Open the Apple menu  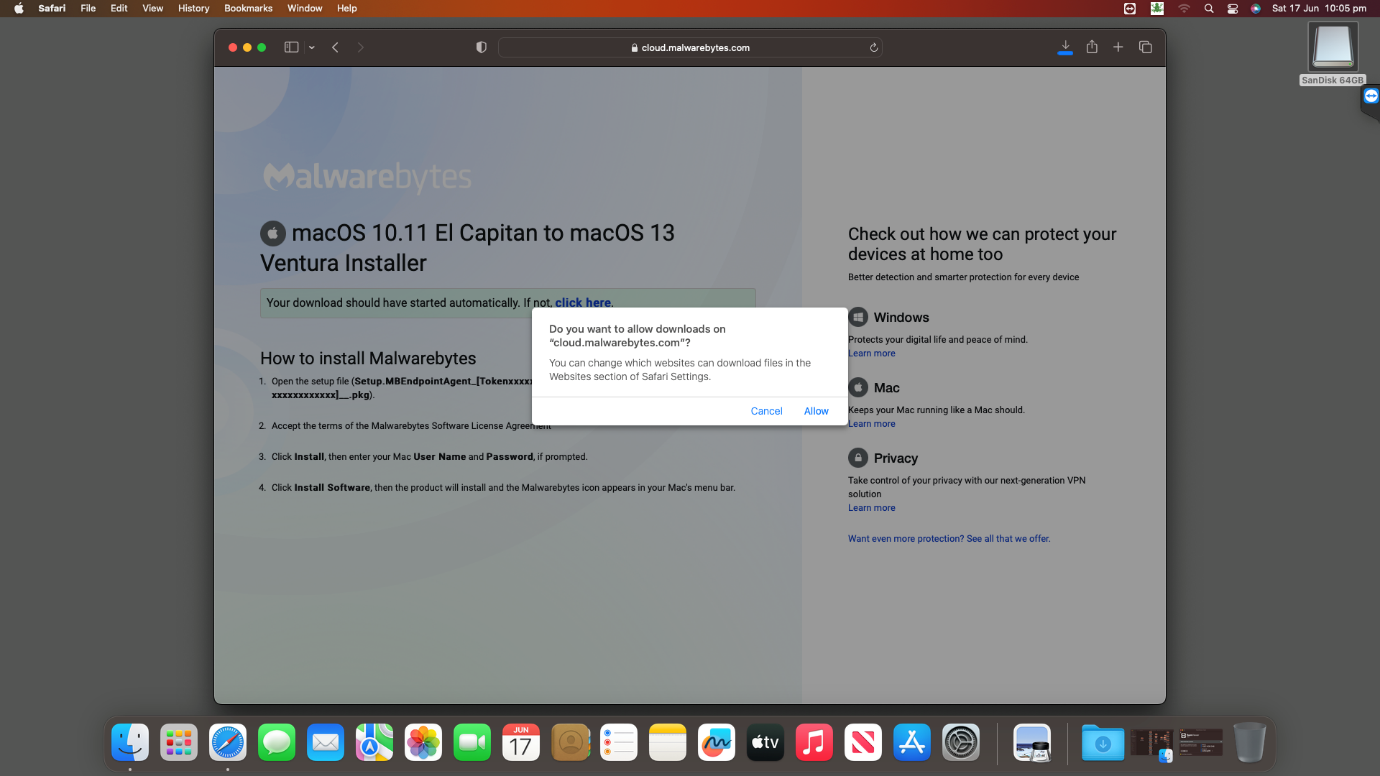click(x=19, y=8)
